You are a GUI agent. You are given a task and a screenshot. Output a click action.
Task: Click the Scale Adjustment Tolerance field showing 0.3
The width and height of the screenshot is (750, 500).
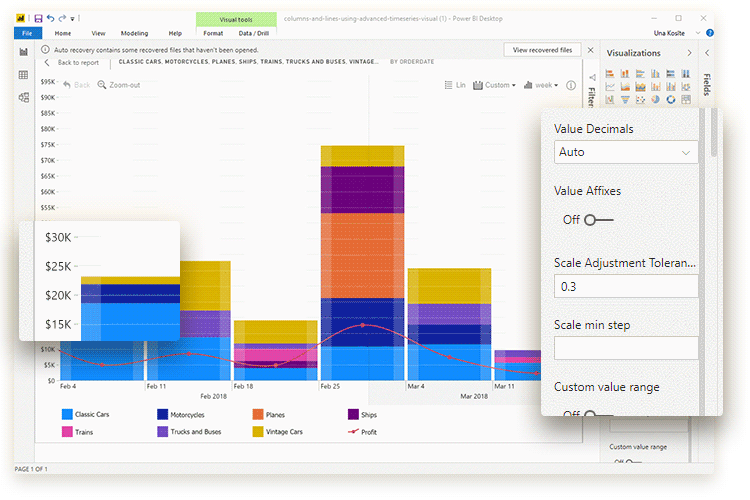point(626,287)
